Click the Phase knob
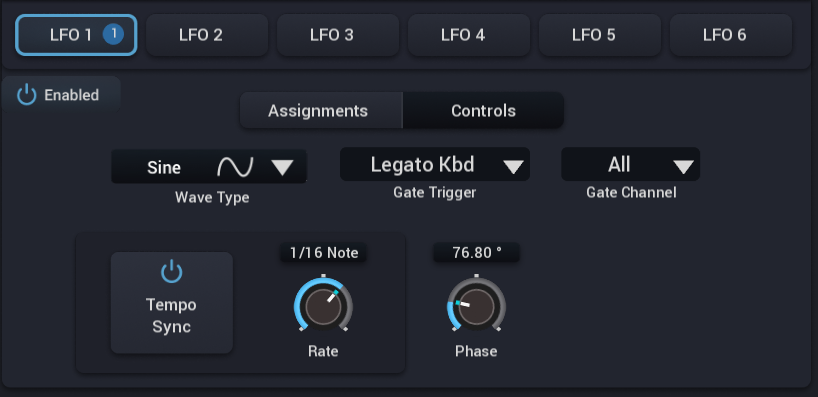818x397 pixels. (x=476, y=307)
